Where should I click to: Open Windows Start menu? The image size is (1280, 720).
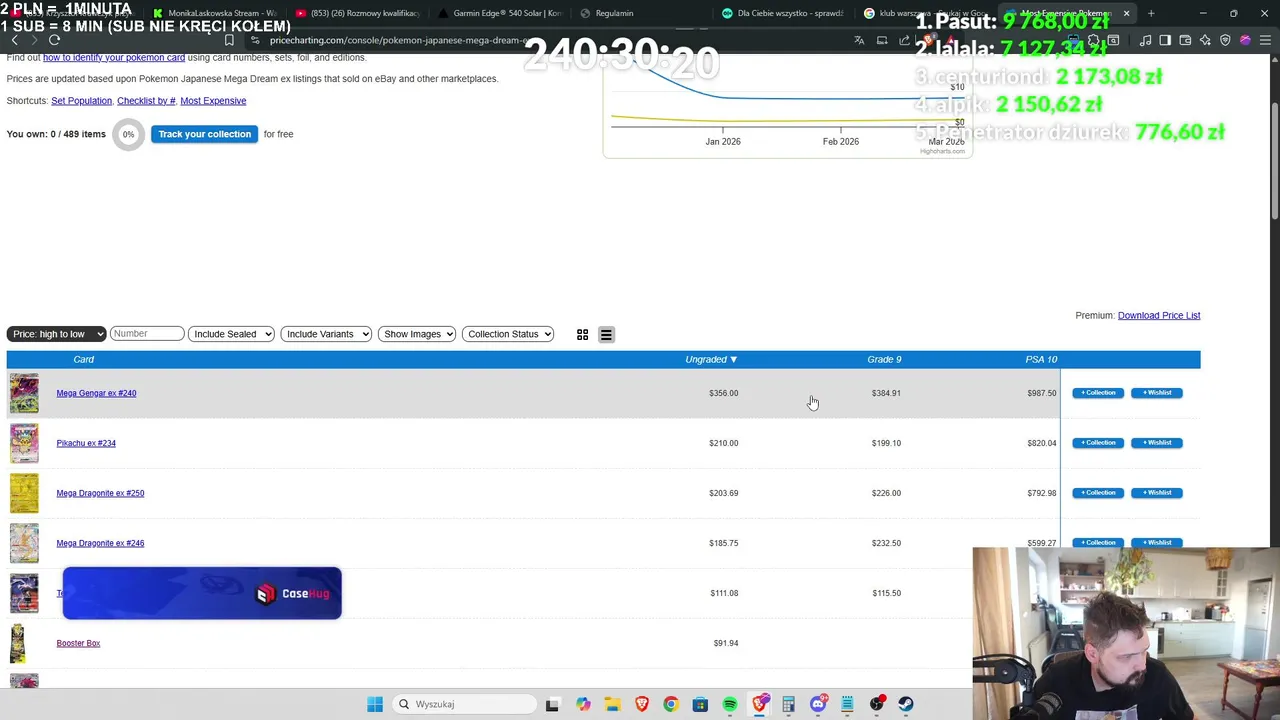tap(375, 704)
